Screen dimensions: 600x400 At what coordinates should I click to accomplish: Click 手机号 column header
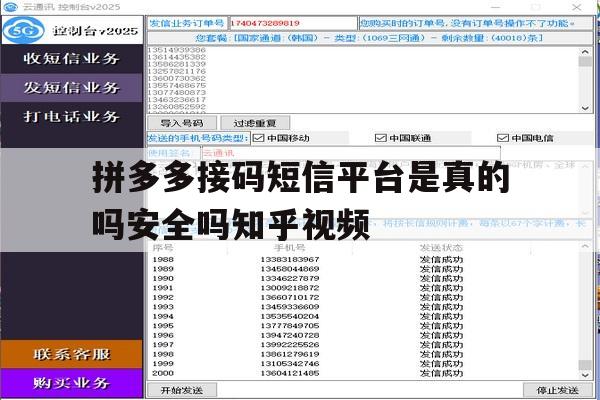(x=290, y=248)
